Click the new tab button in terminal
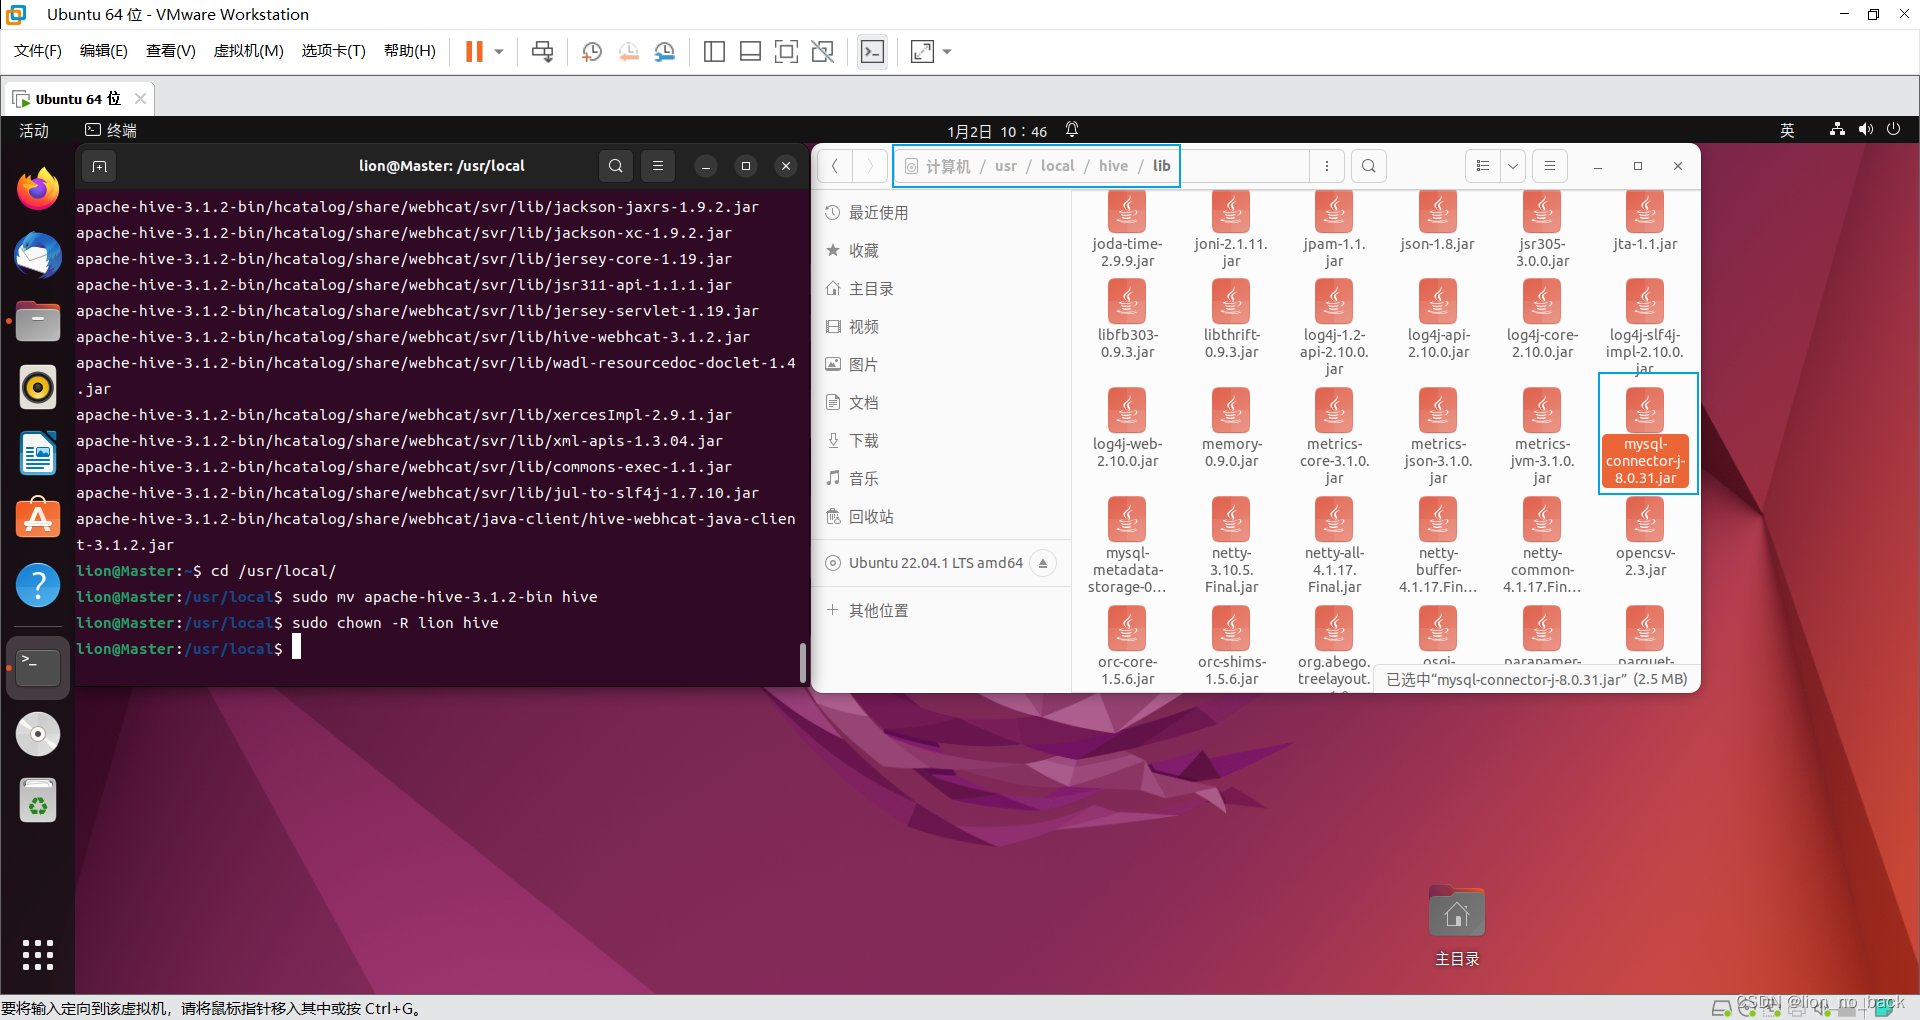The width and height of the screenshot is (1920, 1020). pyautogui.click(x=99, y=166)
